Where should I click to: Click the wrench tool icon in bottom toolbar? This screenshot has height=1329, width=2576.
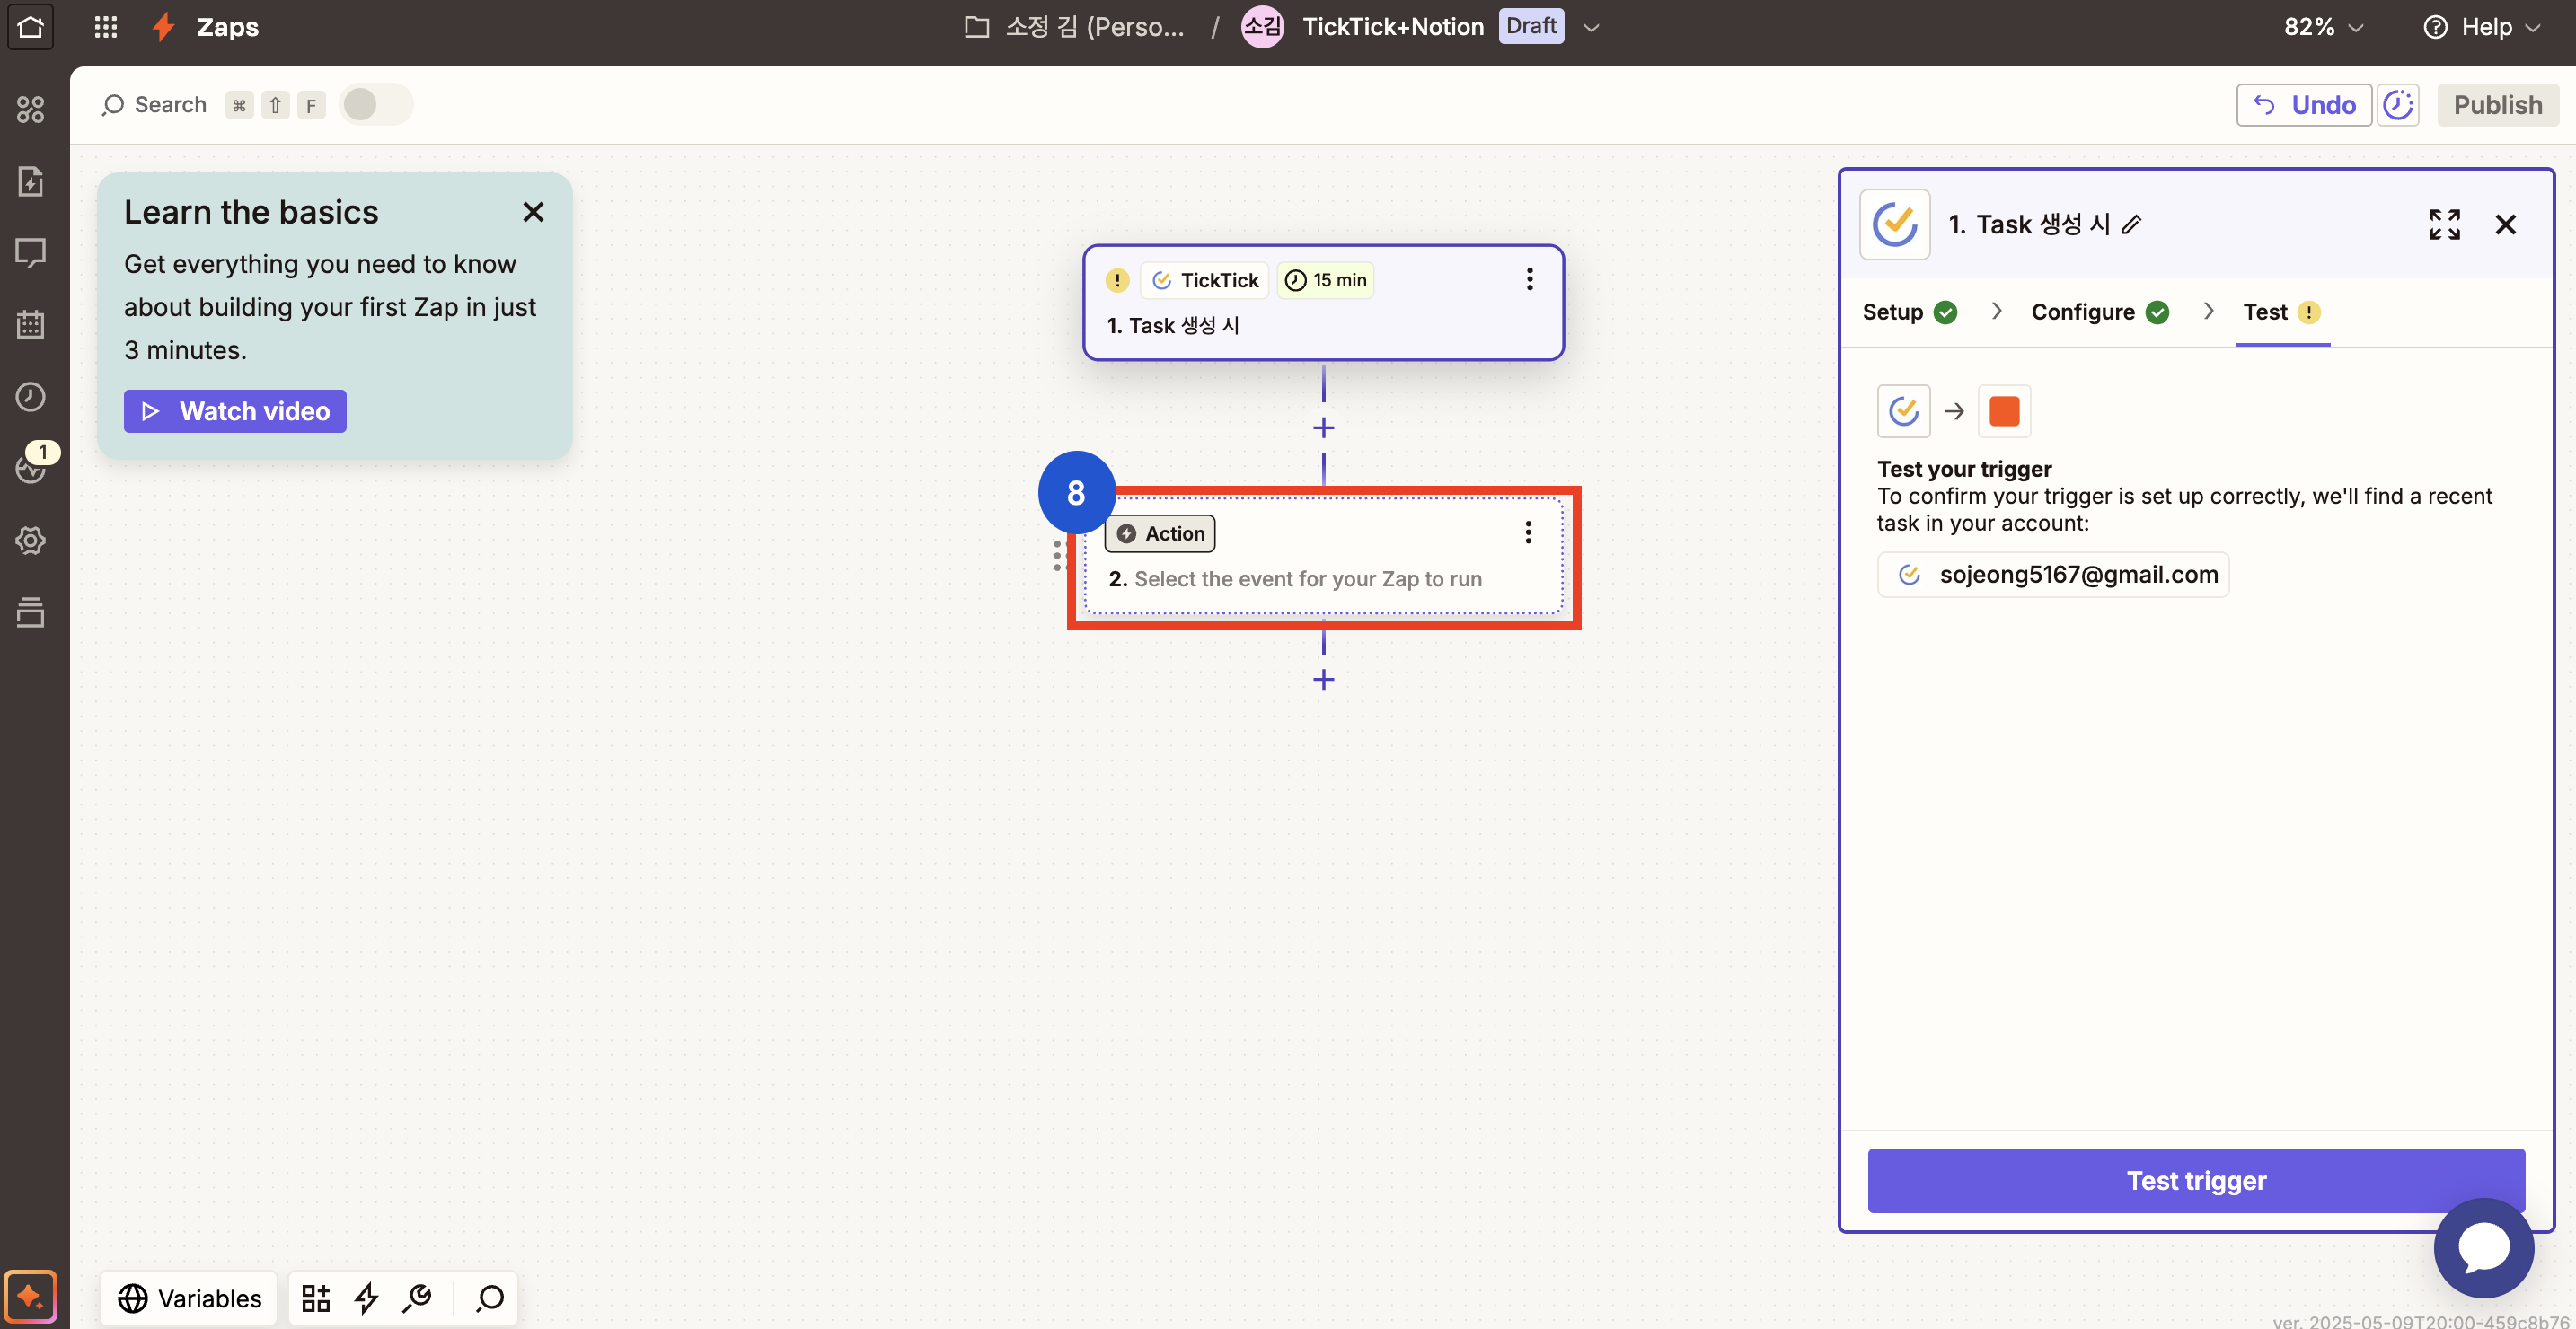tap(417, 1298)
